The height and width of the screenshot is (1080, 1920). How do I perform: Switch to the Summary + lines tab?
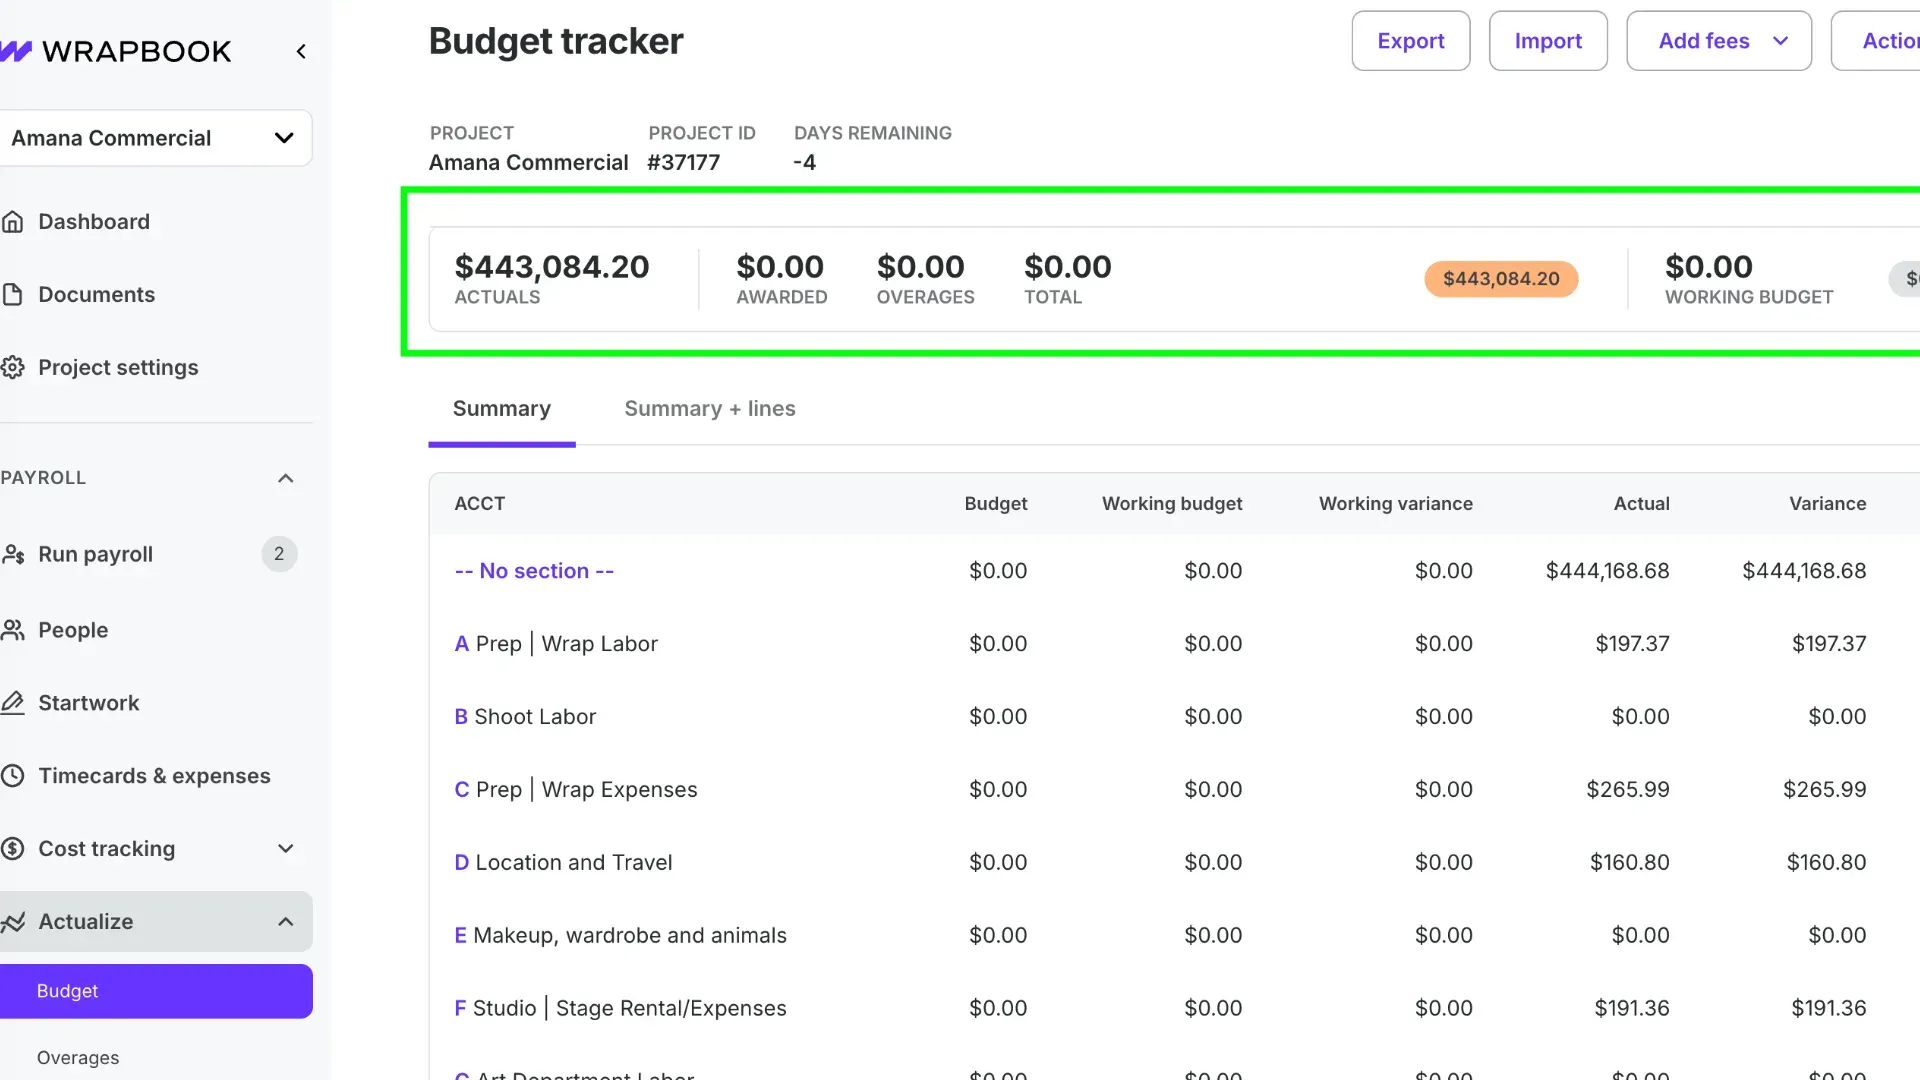click(x=709, y=409)
